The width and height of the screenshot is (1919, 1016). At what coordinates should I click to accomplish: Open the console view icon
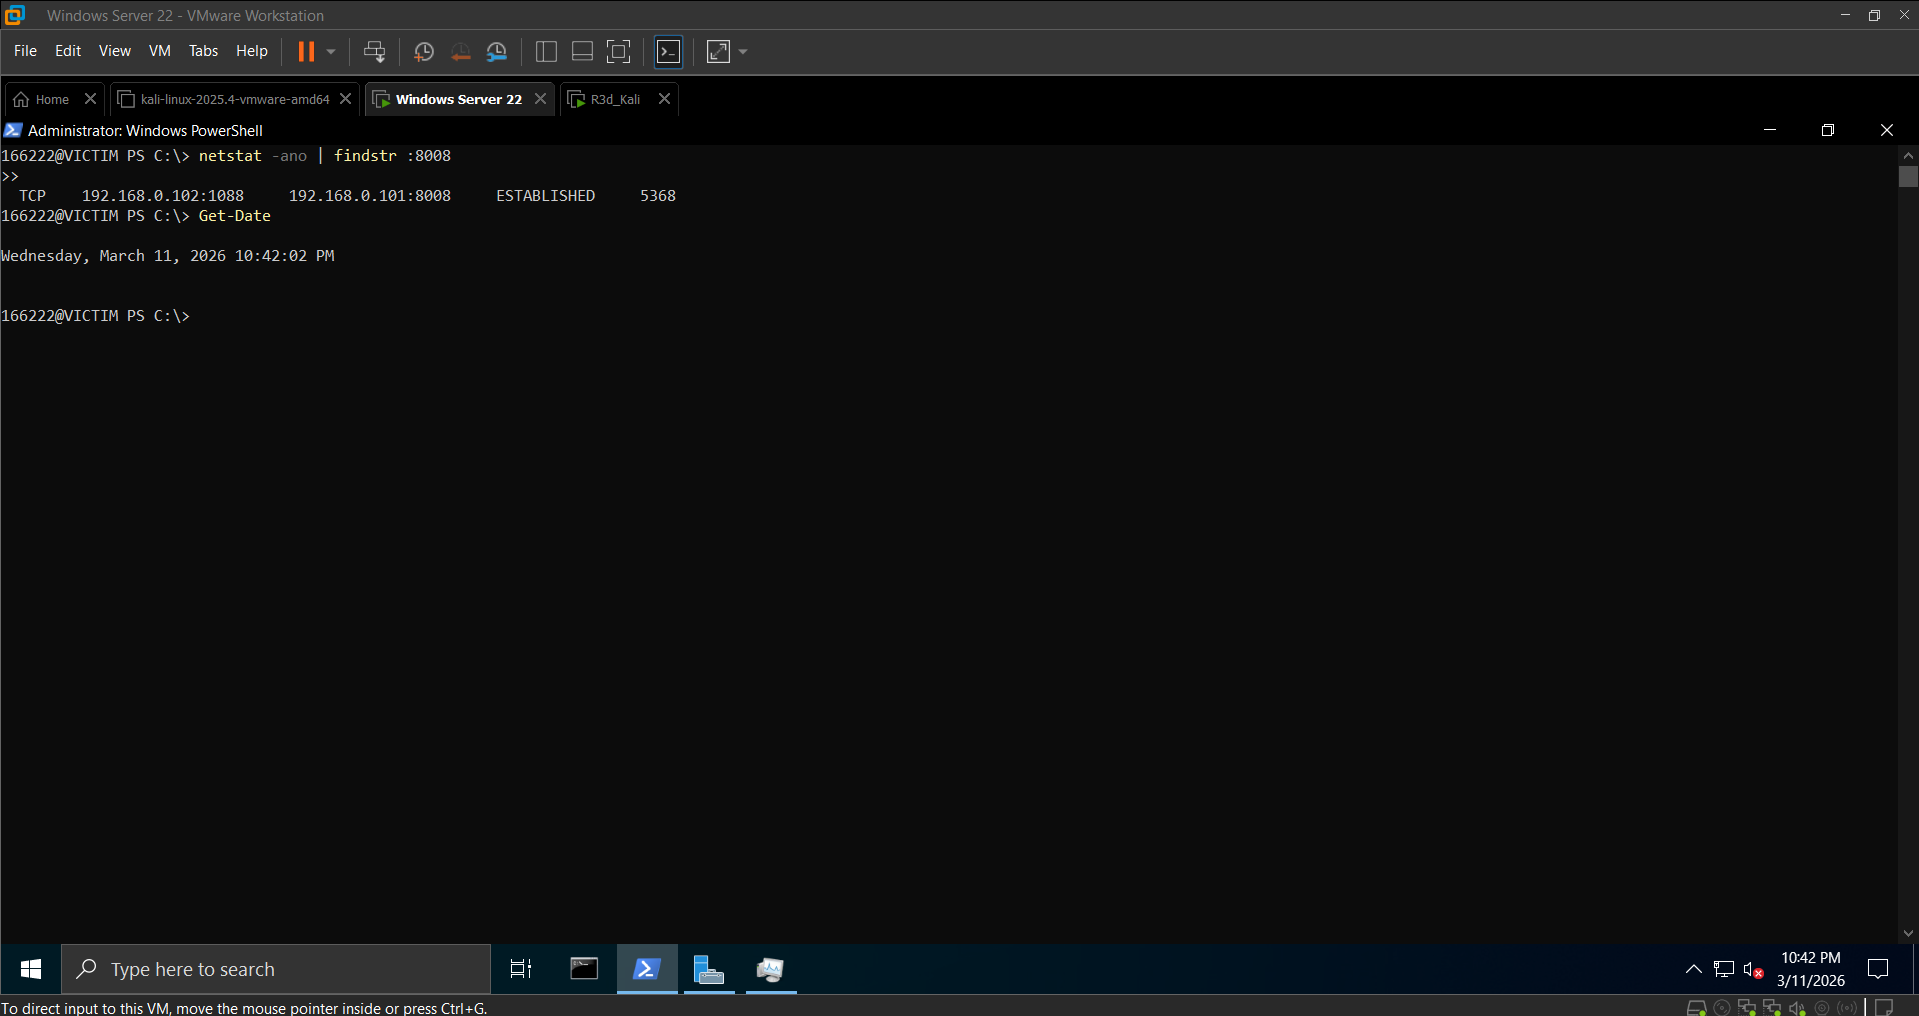tap(668, 51)
